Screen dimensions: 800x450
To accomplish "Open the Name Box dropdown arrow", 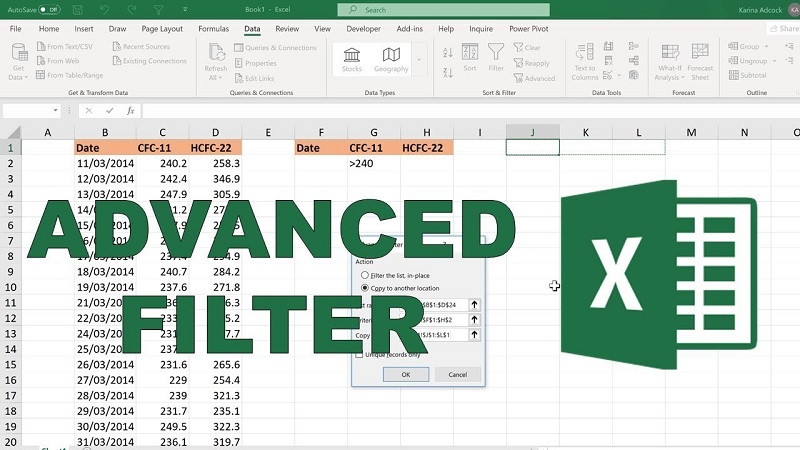I will coord(55,111).
